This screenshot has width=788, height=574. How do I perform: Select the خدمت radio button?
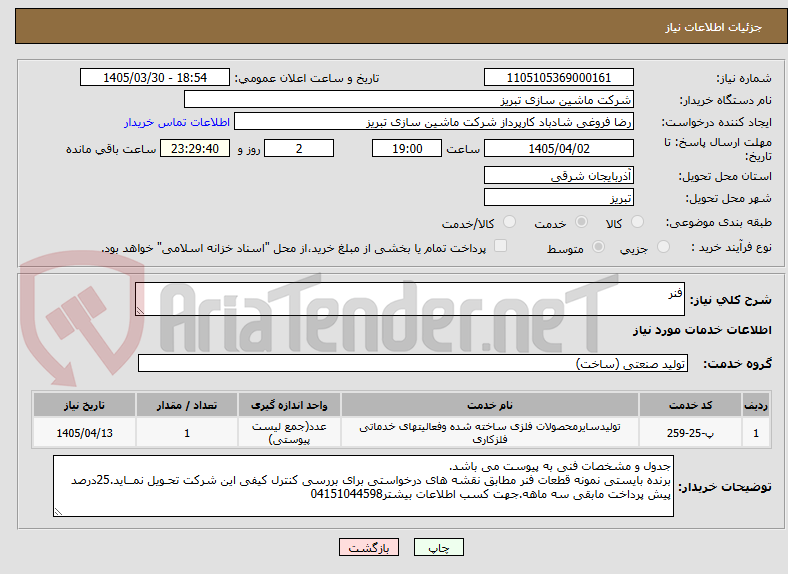pyautogui.click(x=581, y=222)
